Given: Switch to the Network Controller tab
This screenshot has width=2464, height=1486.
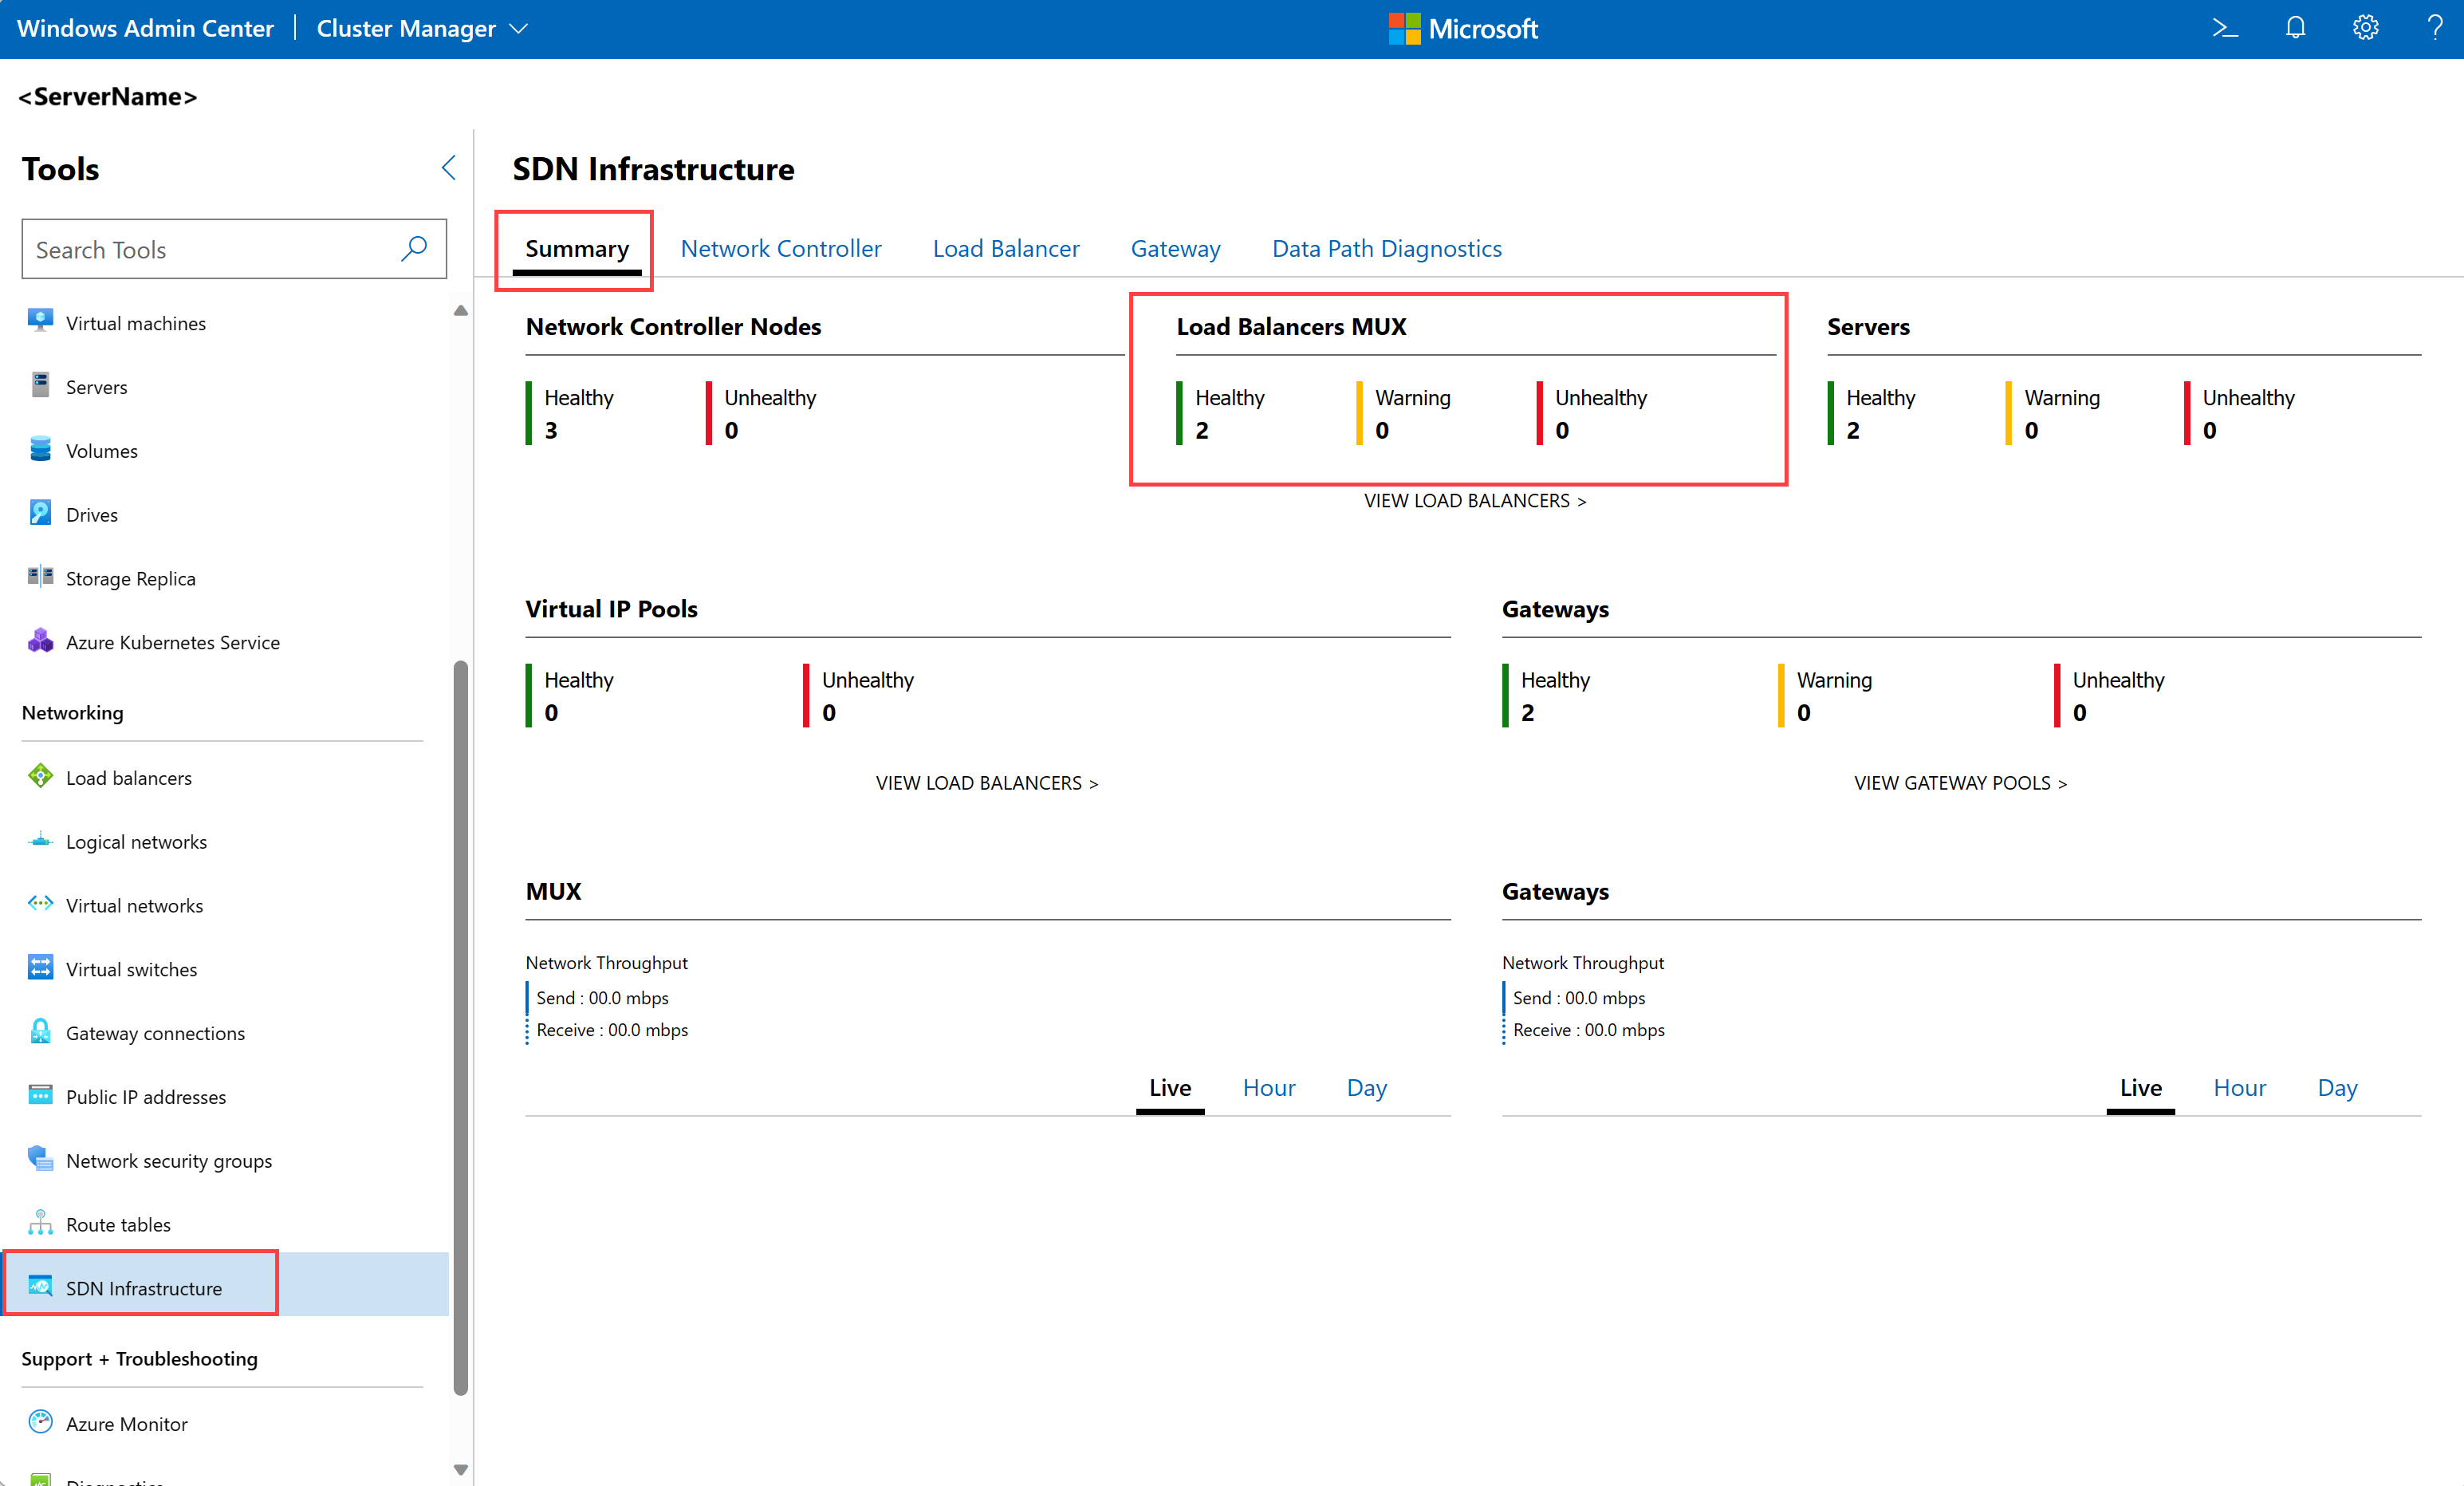Looking at the screenshot, I should pyautogui.click(x=780, y=248).
